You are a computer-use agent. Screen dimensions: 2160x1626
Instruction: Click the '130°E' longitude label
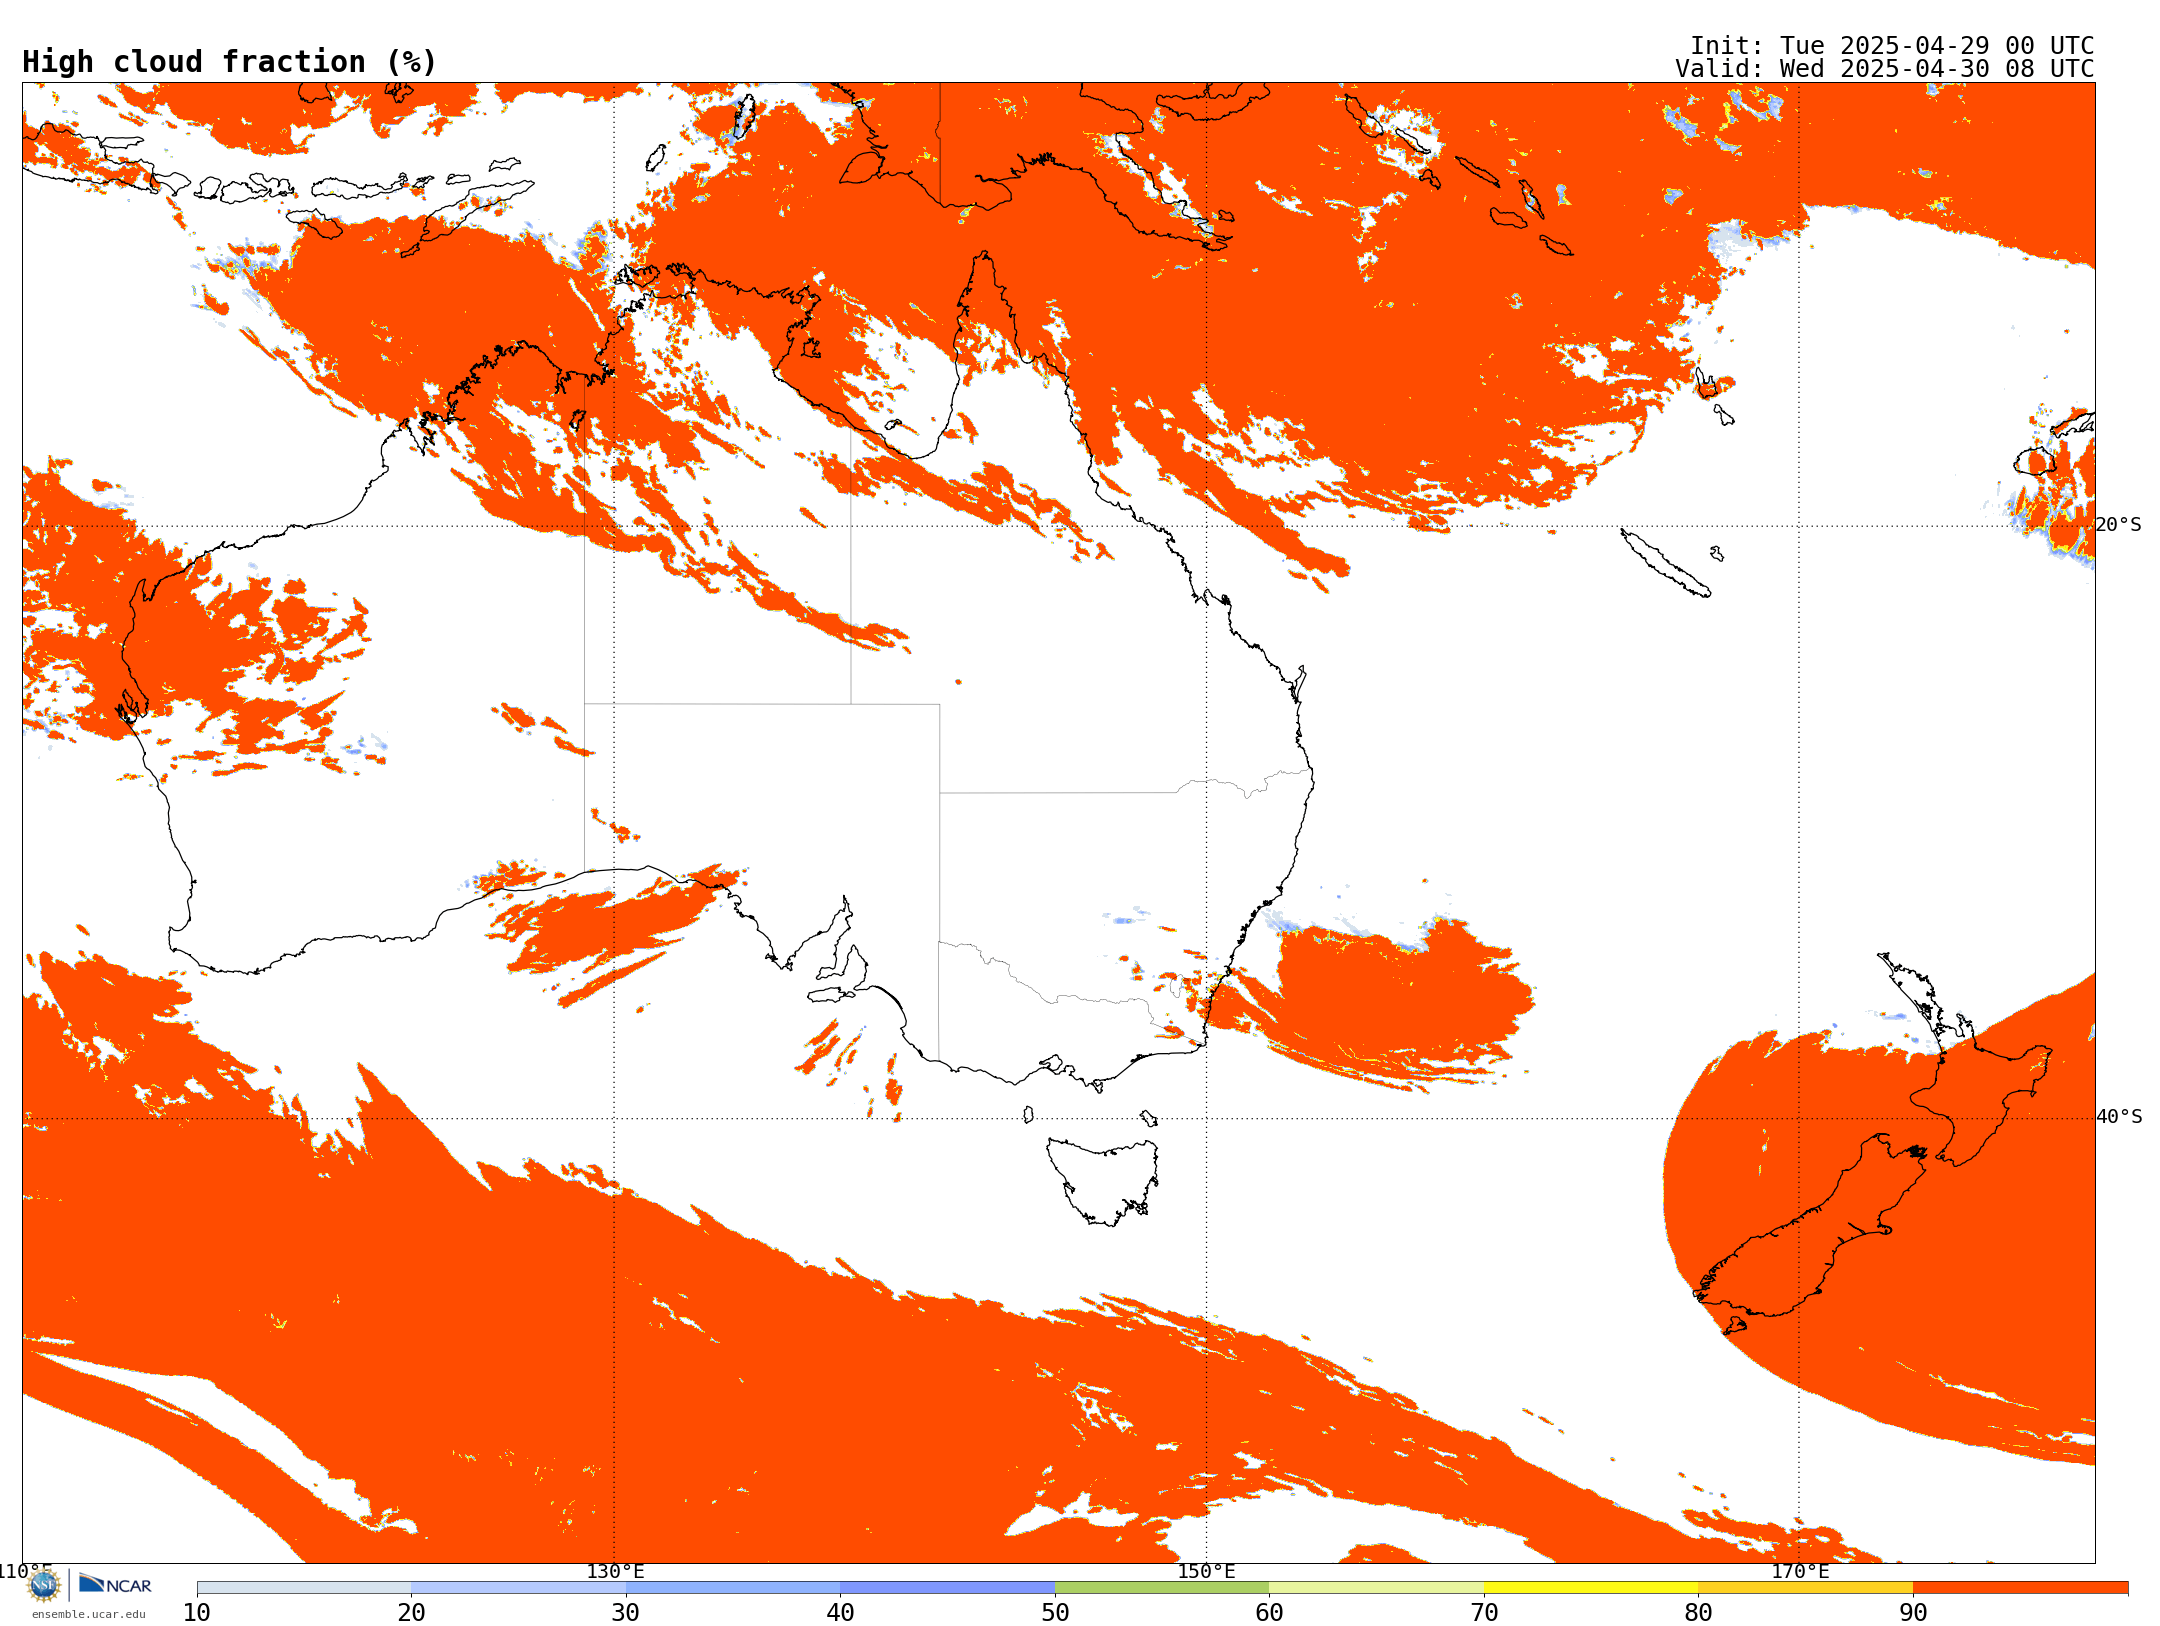(x=615, y=1571)
